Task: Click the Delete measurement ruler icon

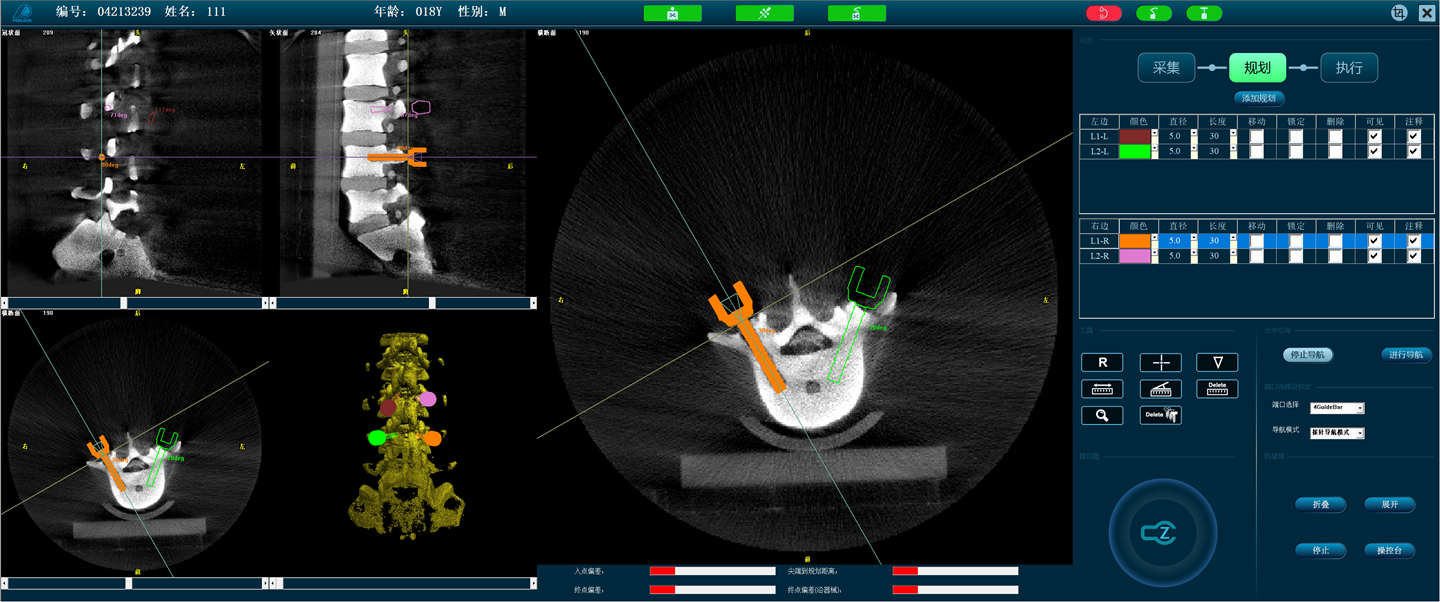Action: [1217, 389]
